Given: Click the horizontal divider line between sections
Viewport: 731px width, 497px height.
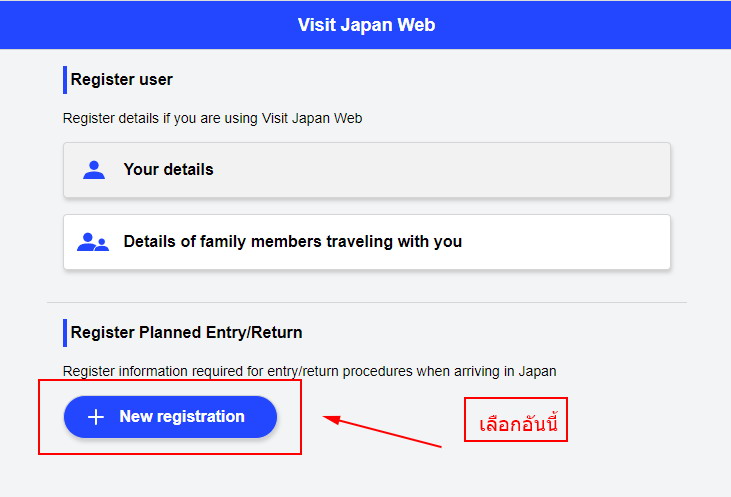Looking at the screenshot, I should click(366, 302).
